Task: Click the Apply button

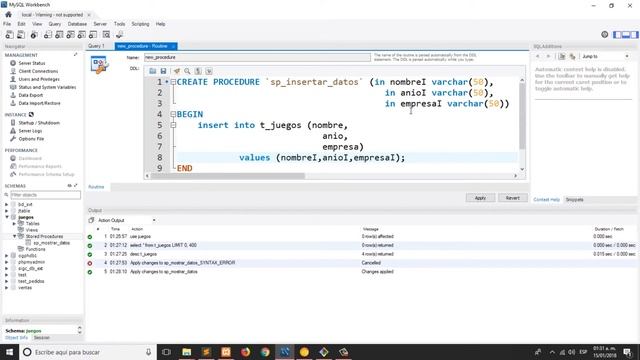Action: pos(480,198)
